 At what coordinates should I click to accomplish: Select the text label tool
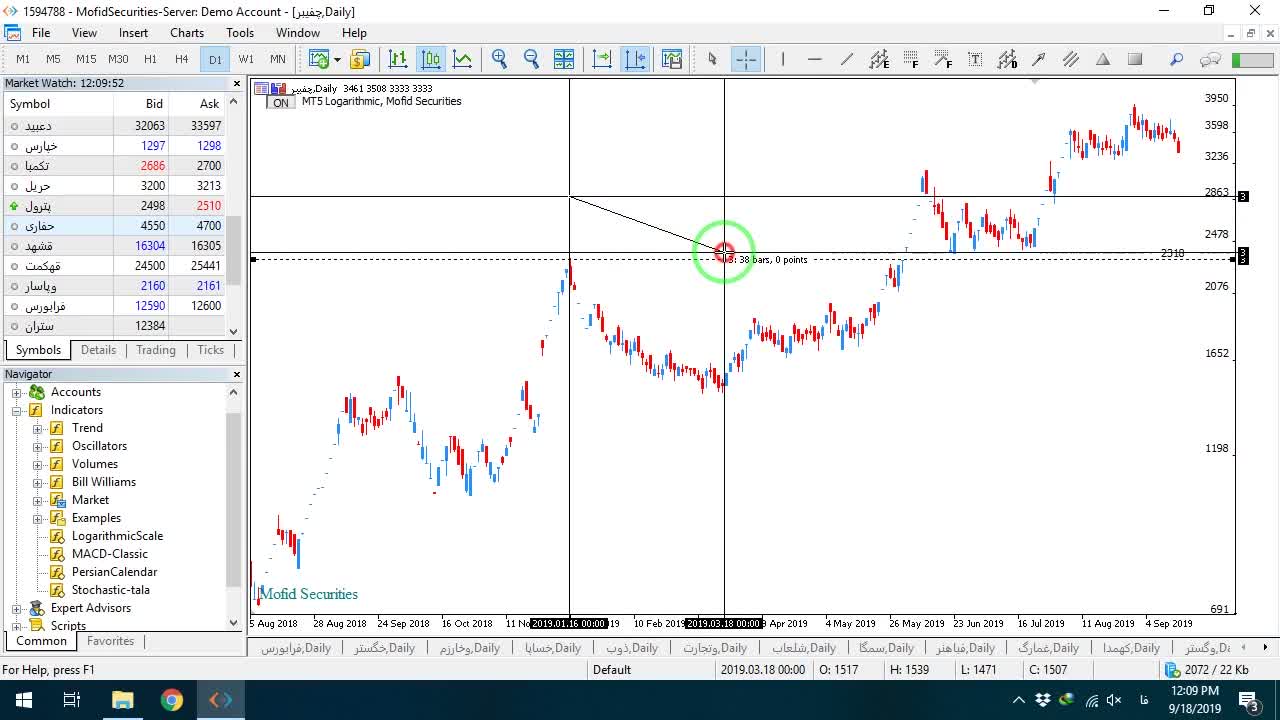coord(974,59)
